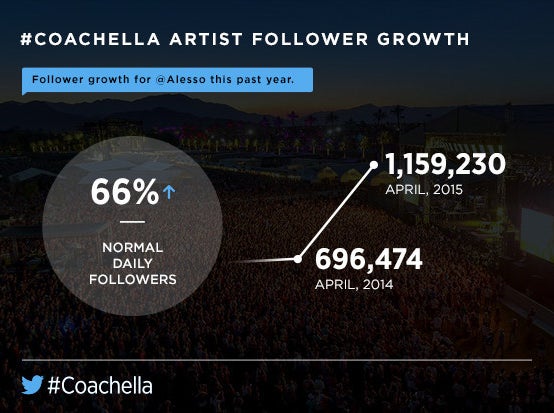Click the @Alesso handle in banner
This screenshot has width=554, height=413.
tap(181, 79)
